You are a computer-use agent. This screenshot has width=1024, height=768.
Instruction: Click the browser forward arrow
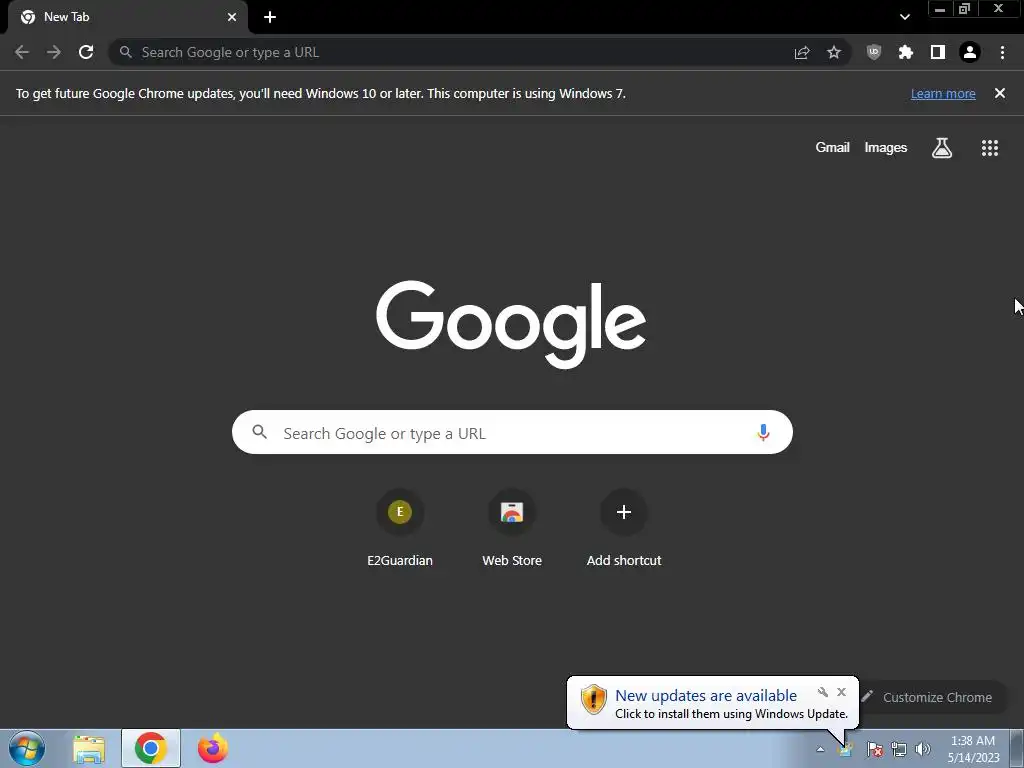click(x=54, y=52)
